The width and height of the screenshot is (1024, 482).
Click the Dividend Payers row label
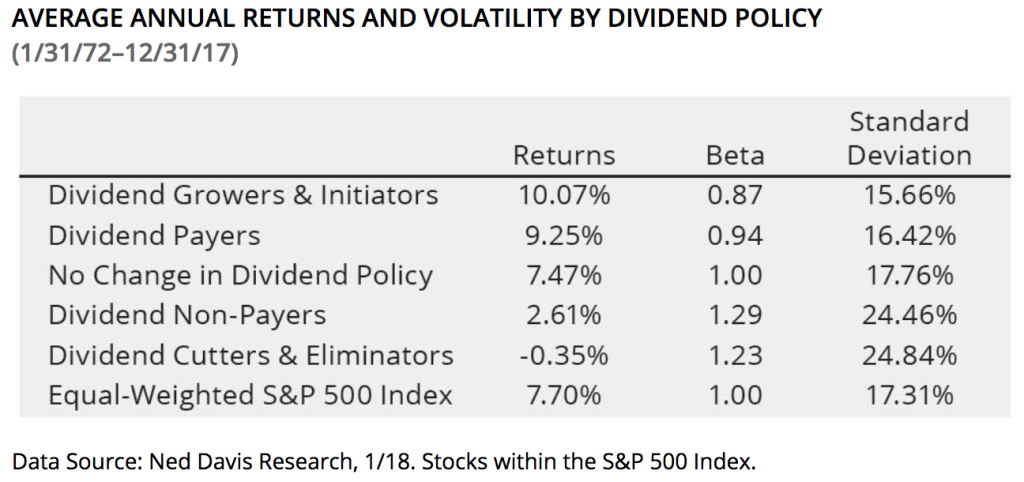153,235
